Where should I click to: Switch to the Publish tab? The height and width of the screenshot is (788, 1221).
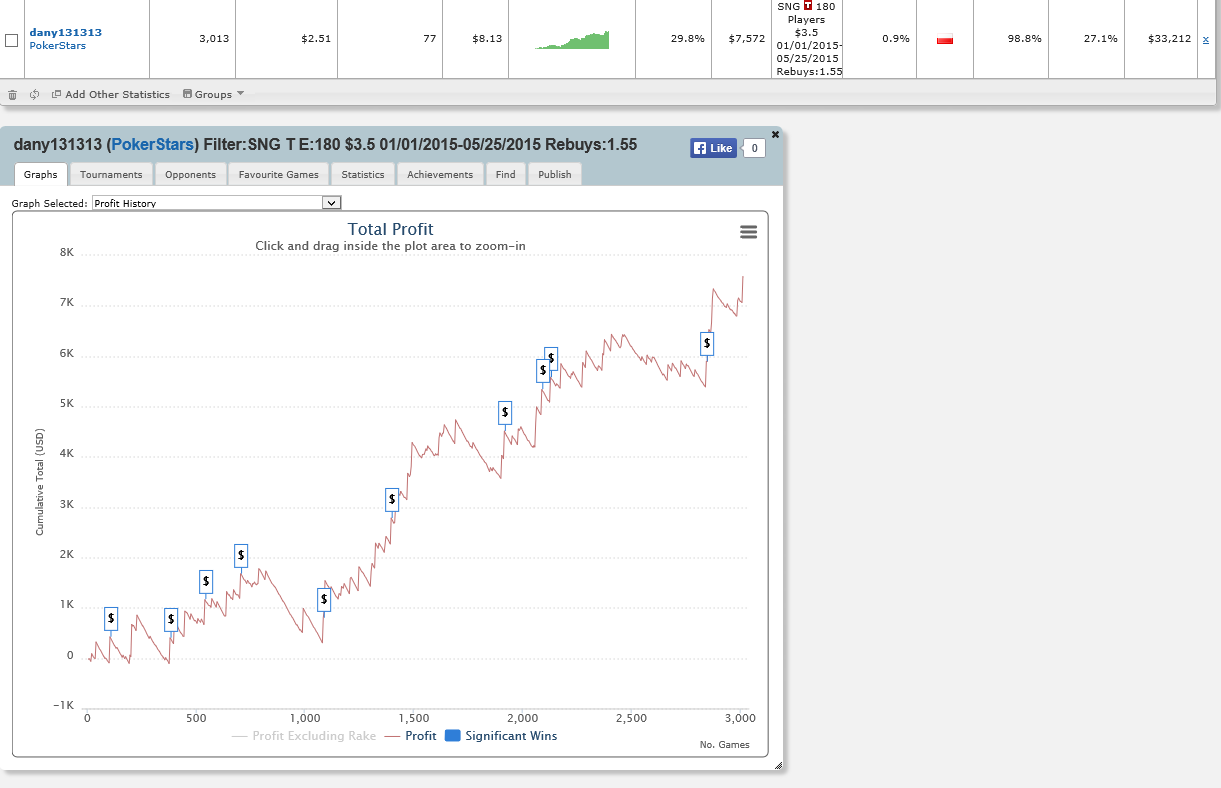[x=555, y=174]
